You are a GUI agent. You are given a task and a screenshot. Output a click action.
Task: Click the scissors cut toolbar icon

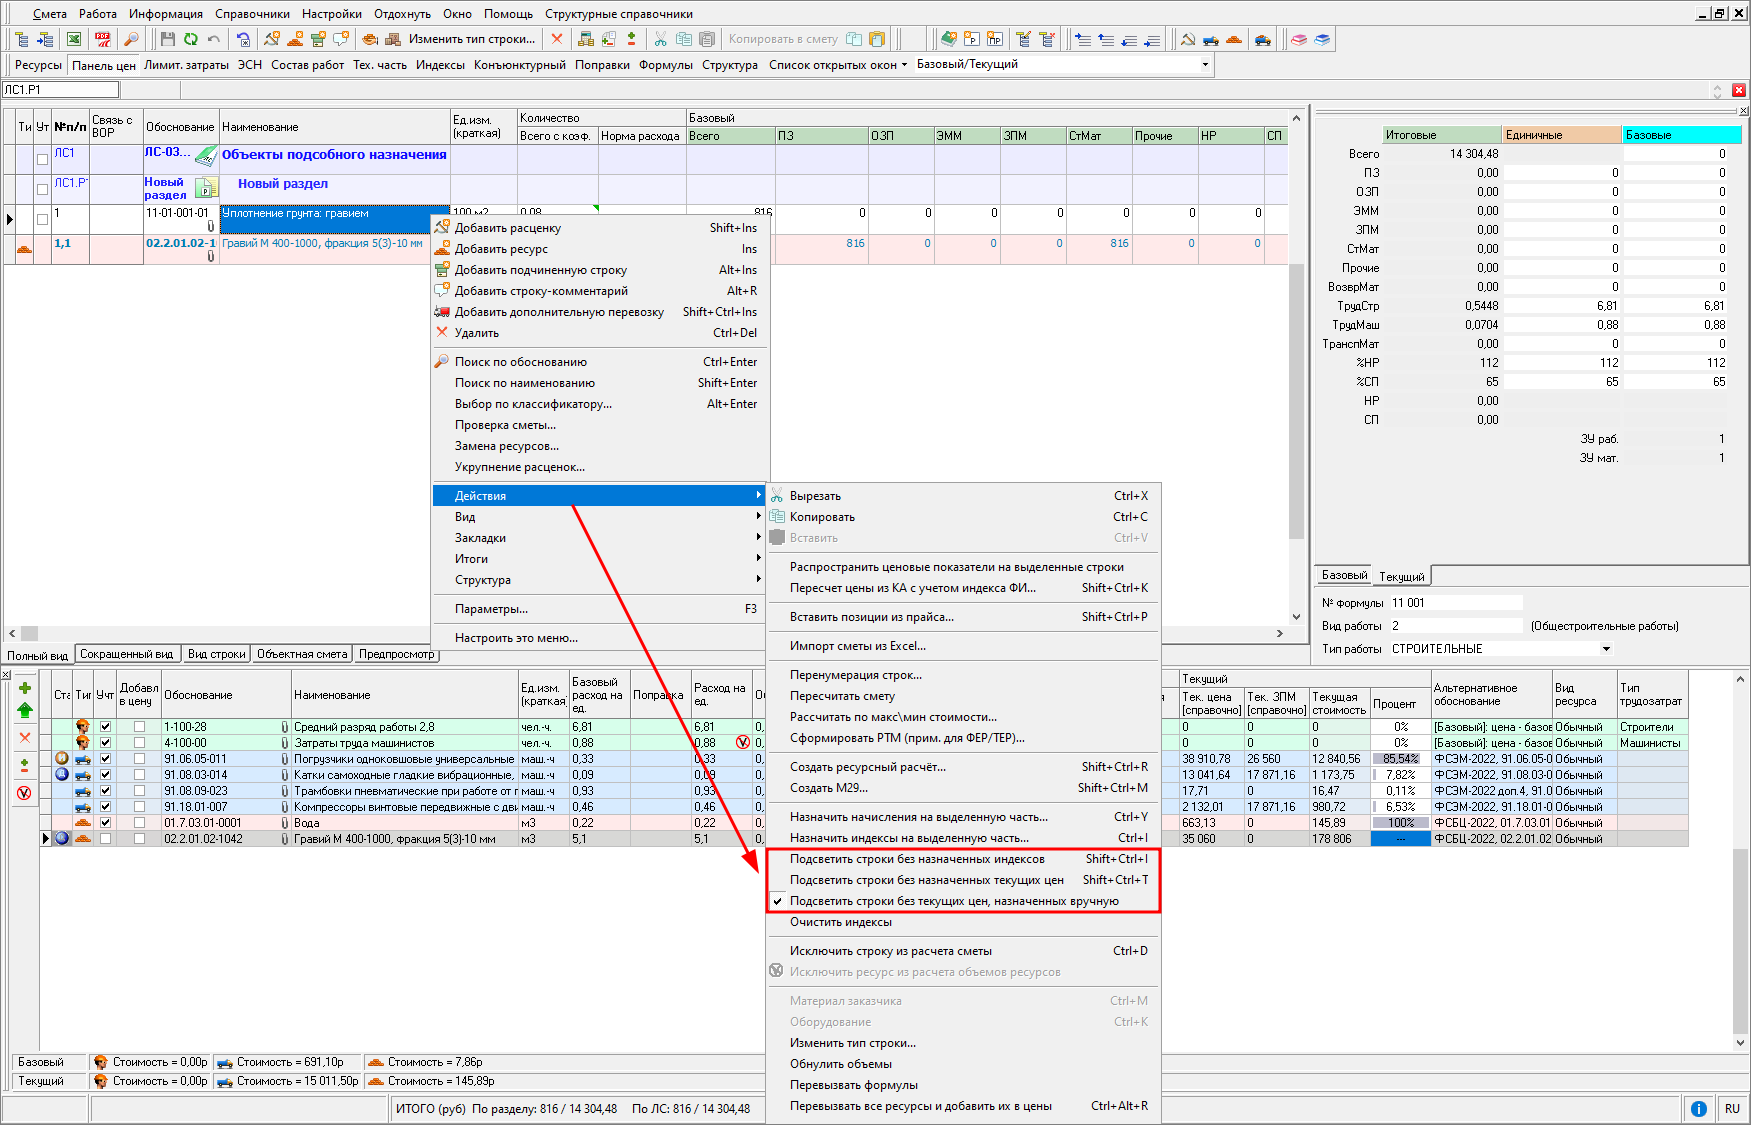point(660,39)
